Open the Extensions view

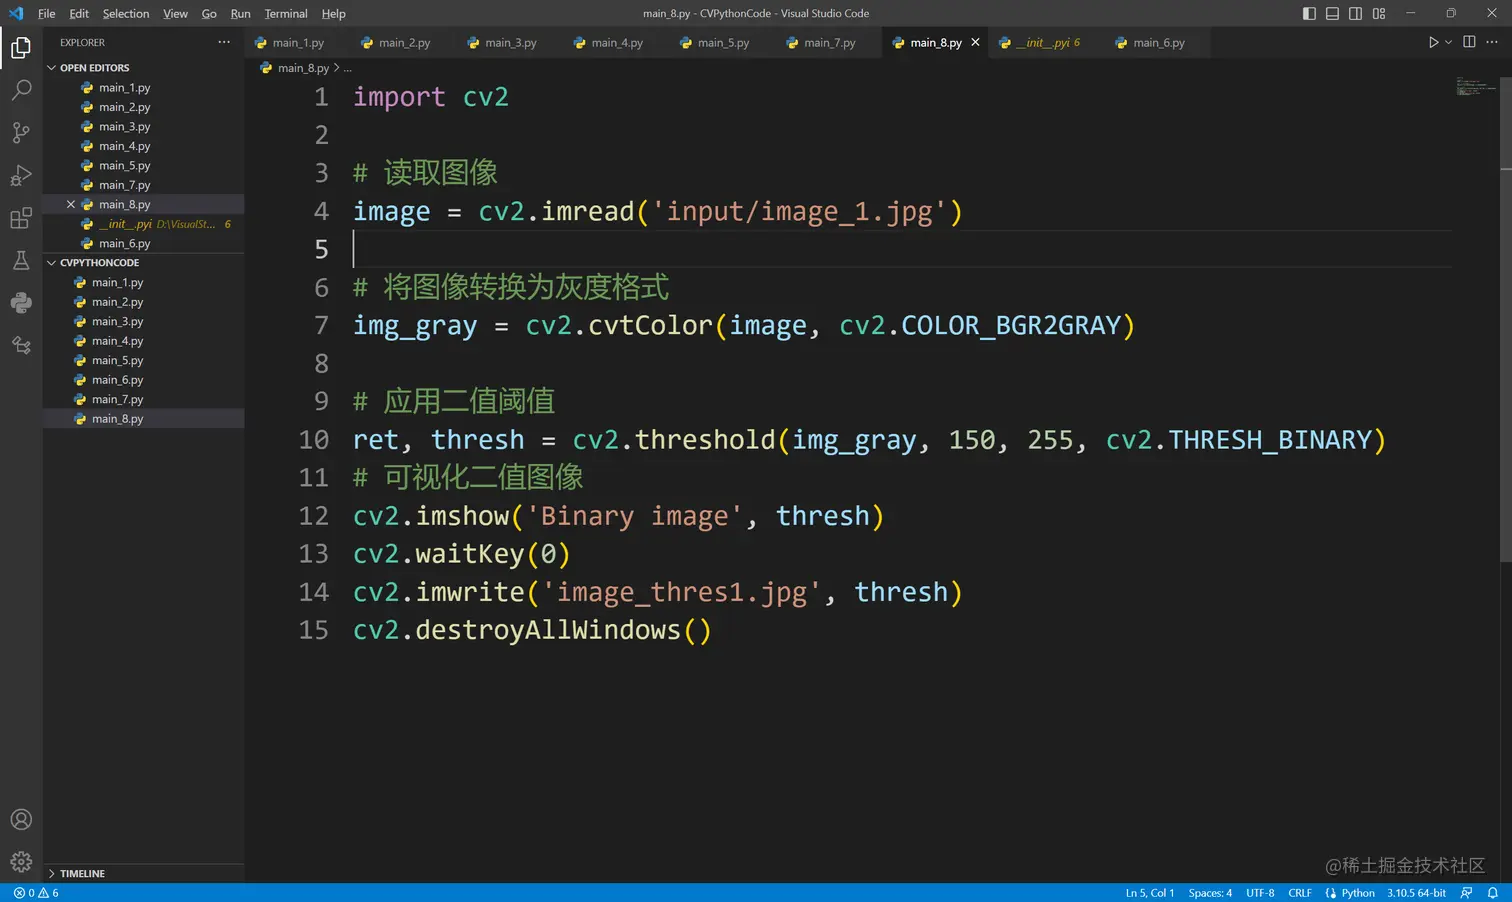[21, 218]
